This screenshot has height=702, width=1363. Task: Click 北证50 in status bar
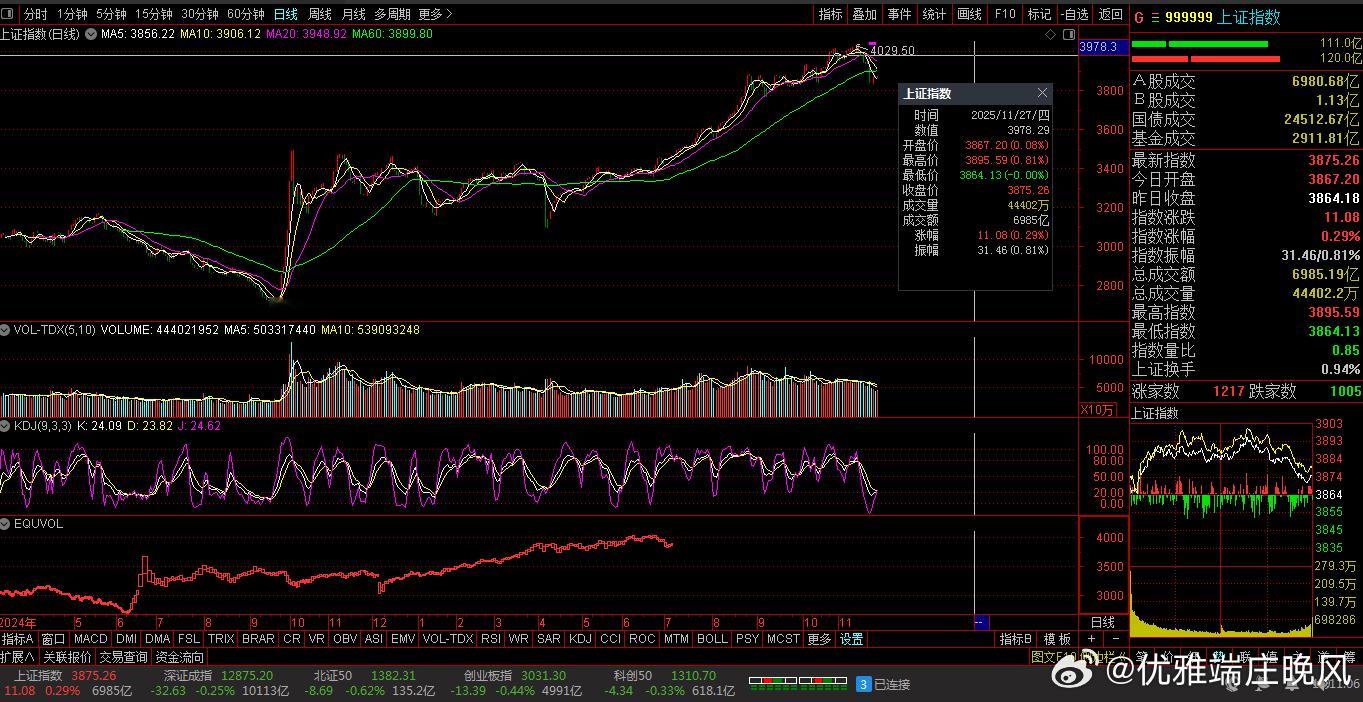[333, 676]
